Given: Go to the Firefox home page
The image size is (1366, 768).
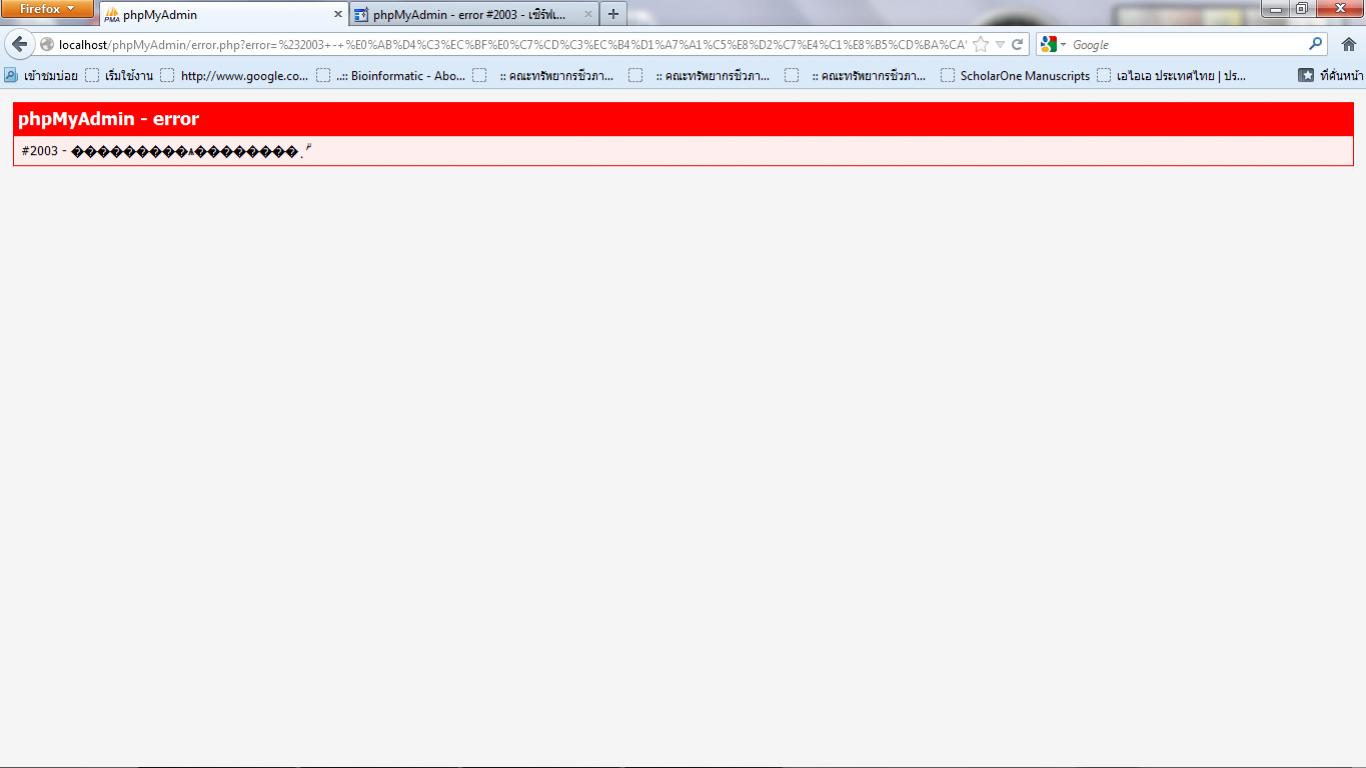Looking at the screenshot, I should [1348, 44].
